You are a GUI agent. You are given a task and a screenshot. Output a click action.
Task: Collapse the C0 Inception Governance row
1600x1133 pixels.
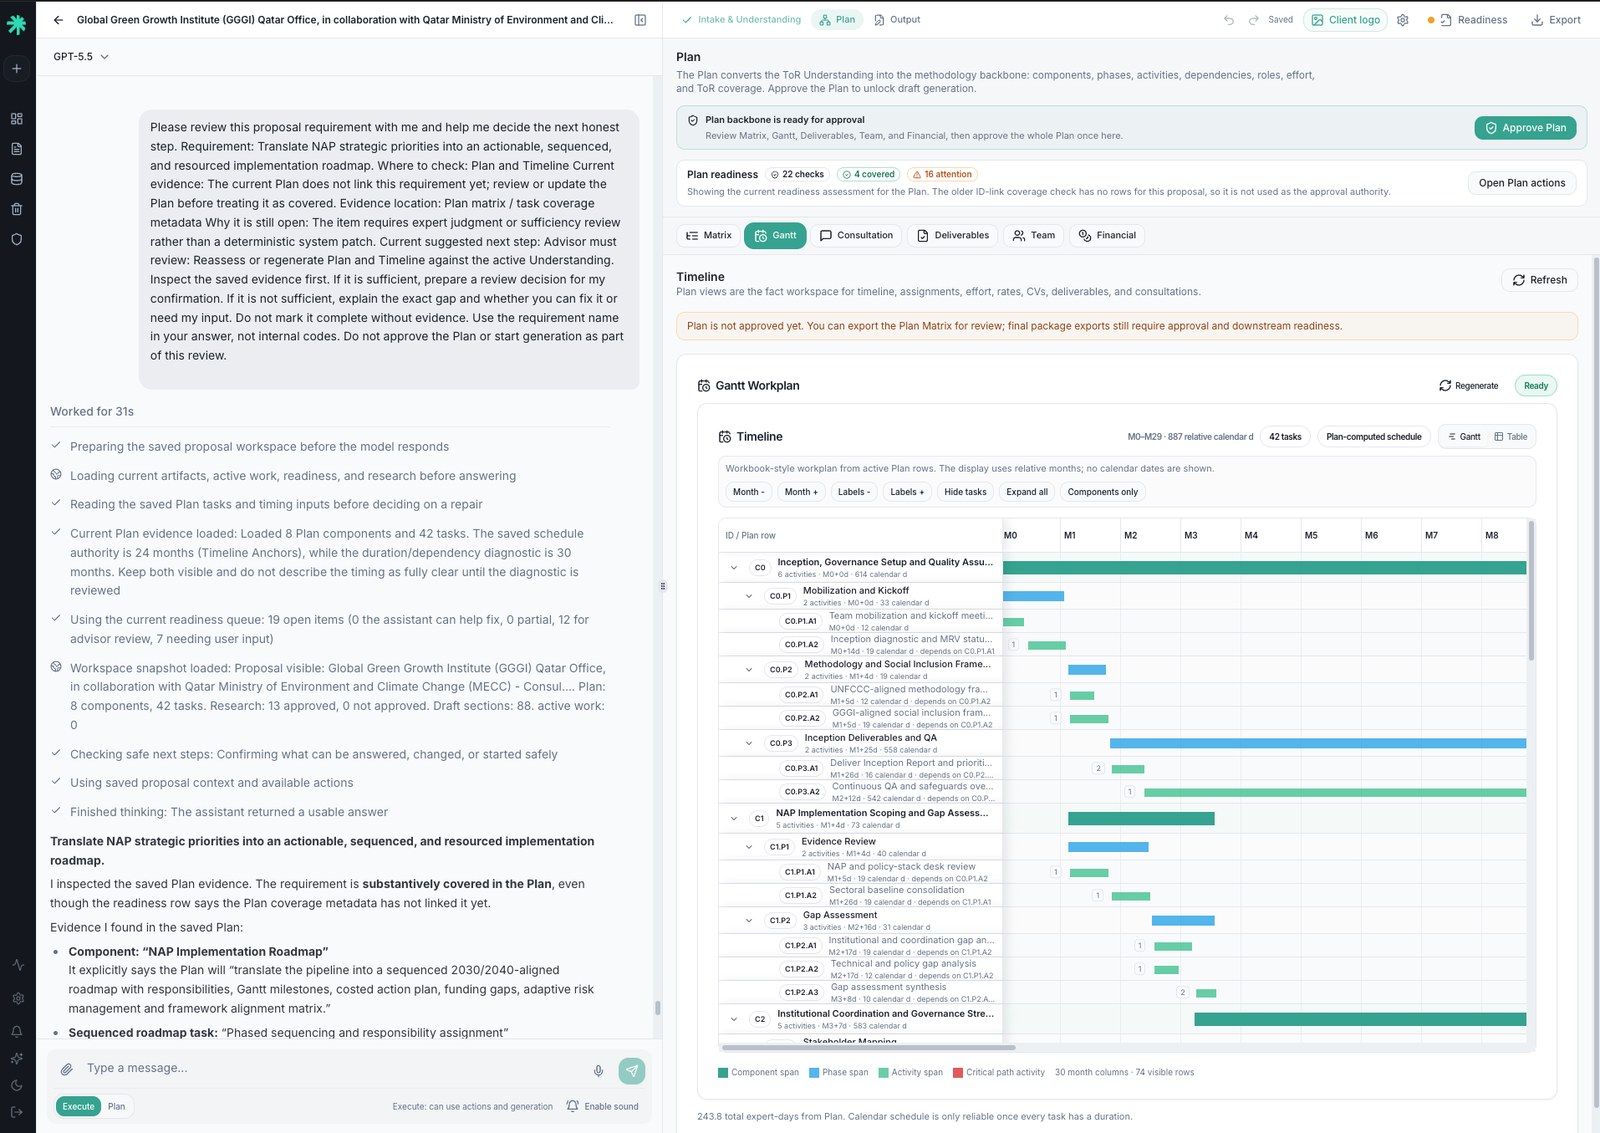point(734,568)
